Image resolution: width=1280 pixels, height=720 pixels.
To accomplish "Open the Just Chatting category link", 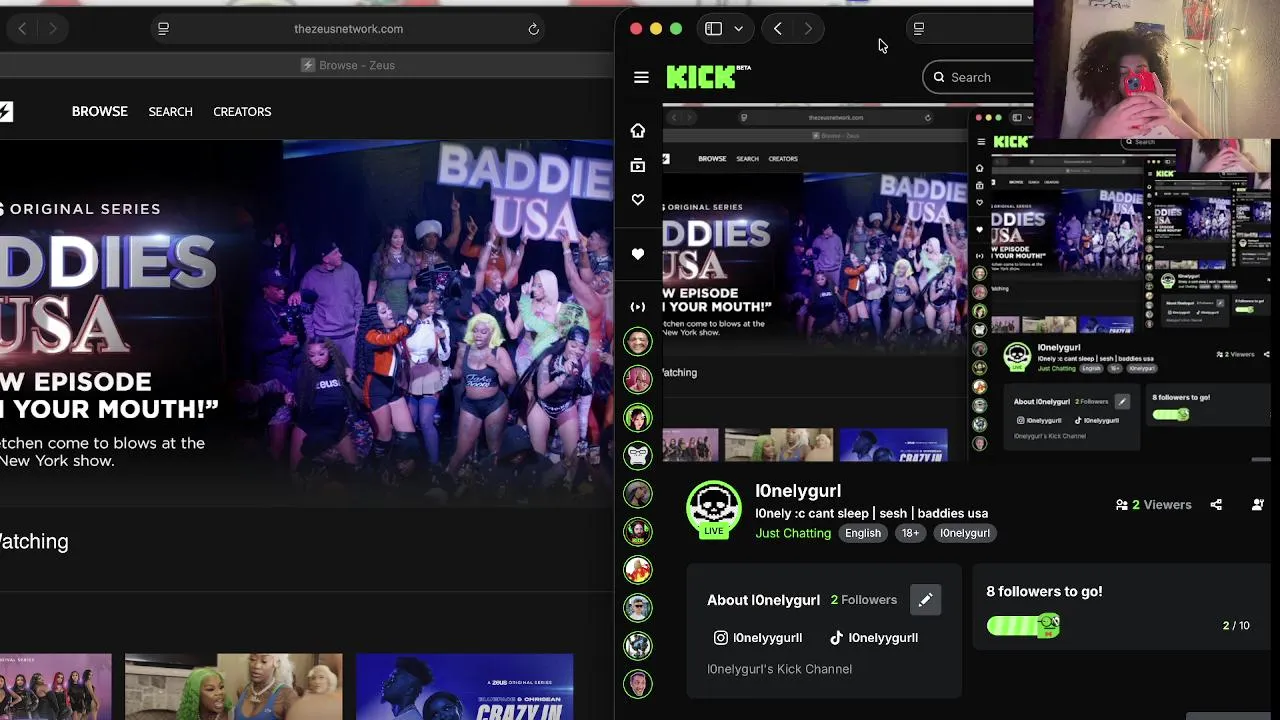I will (x=793, y=533).
